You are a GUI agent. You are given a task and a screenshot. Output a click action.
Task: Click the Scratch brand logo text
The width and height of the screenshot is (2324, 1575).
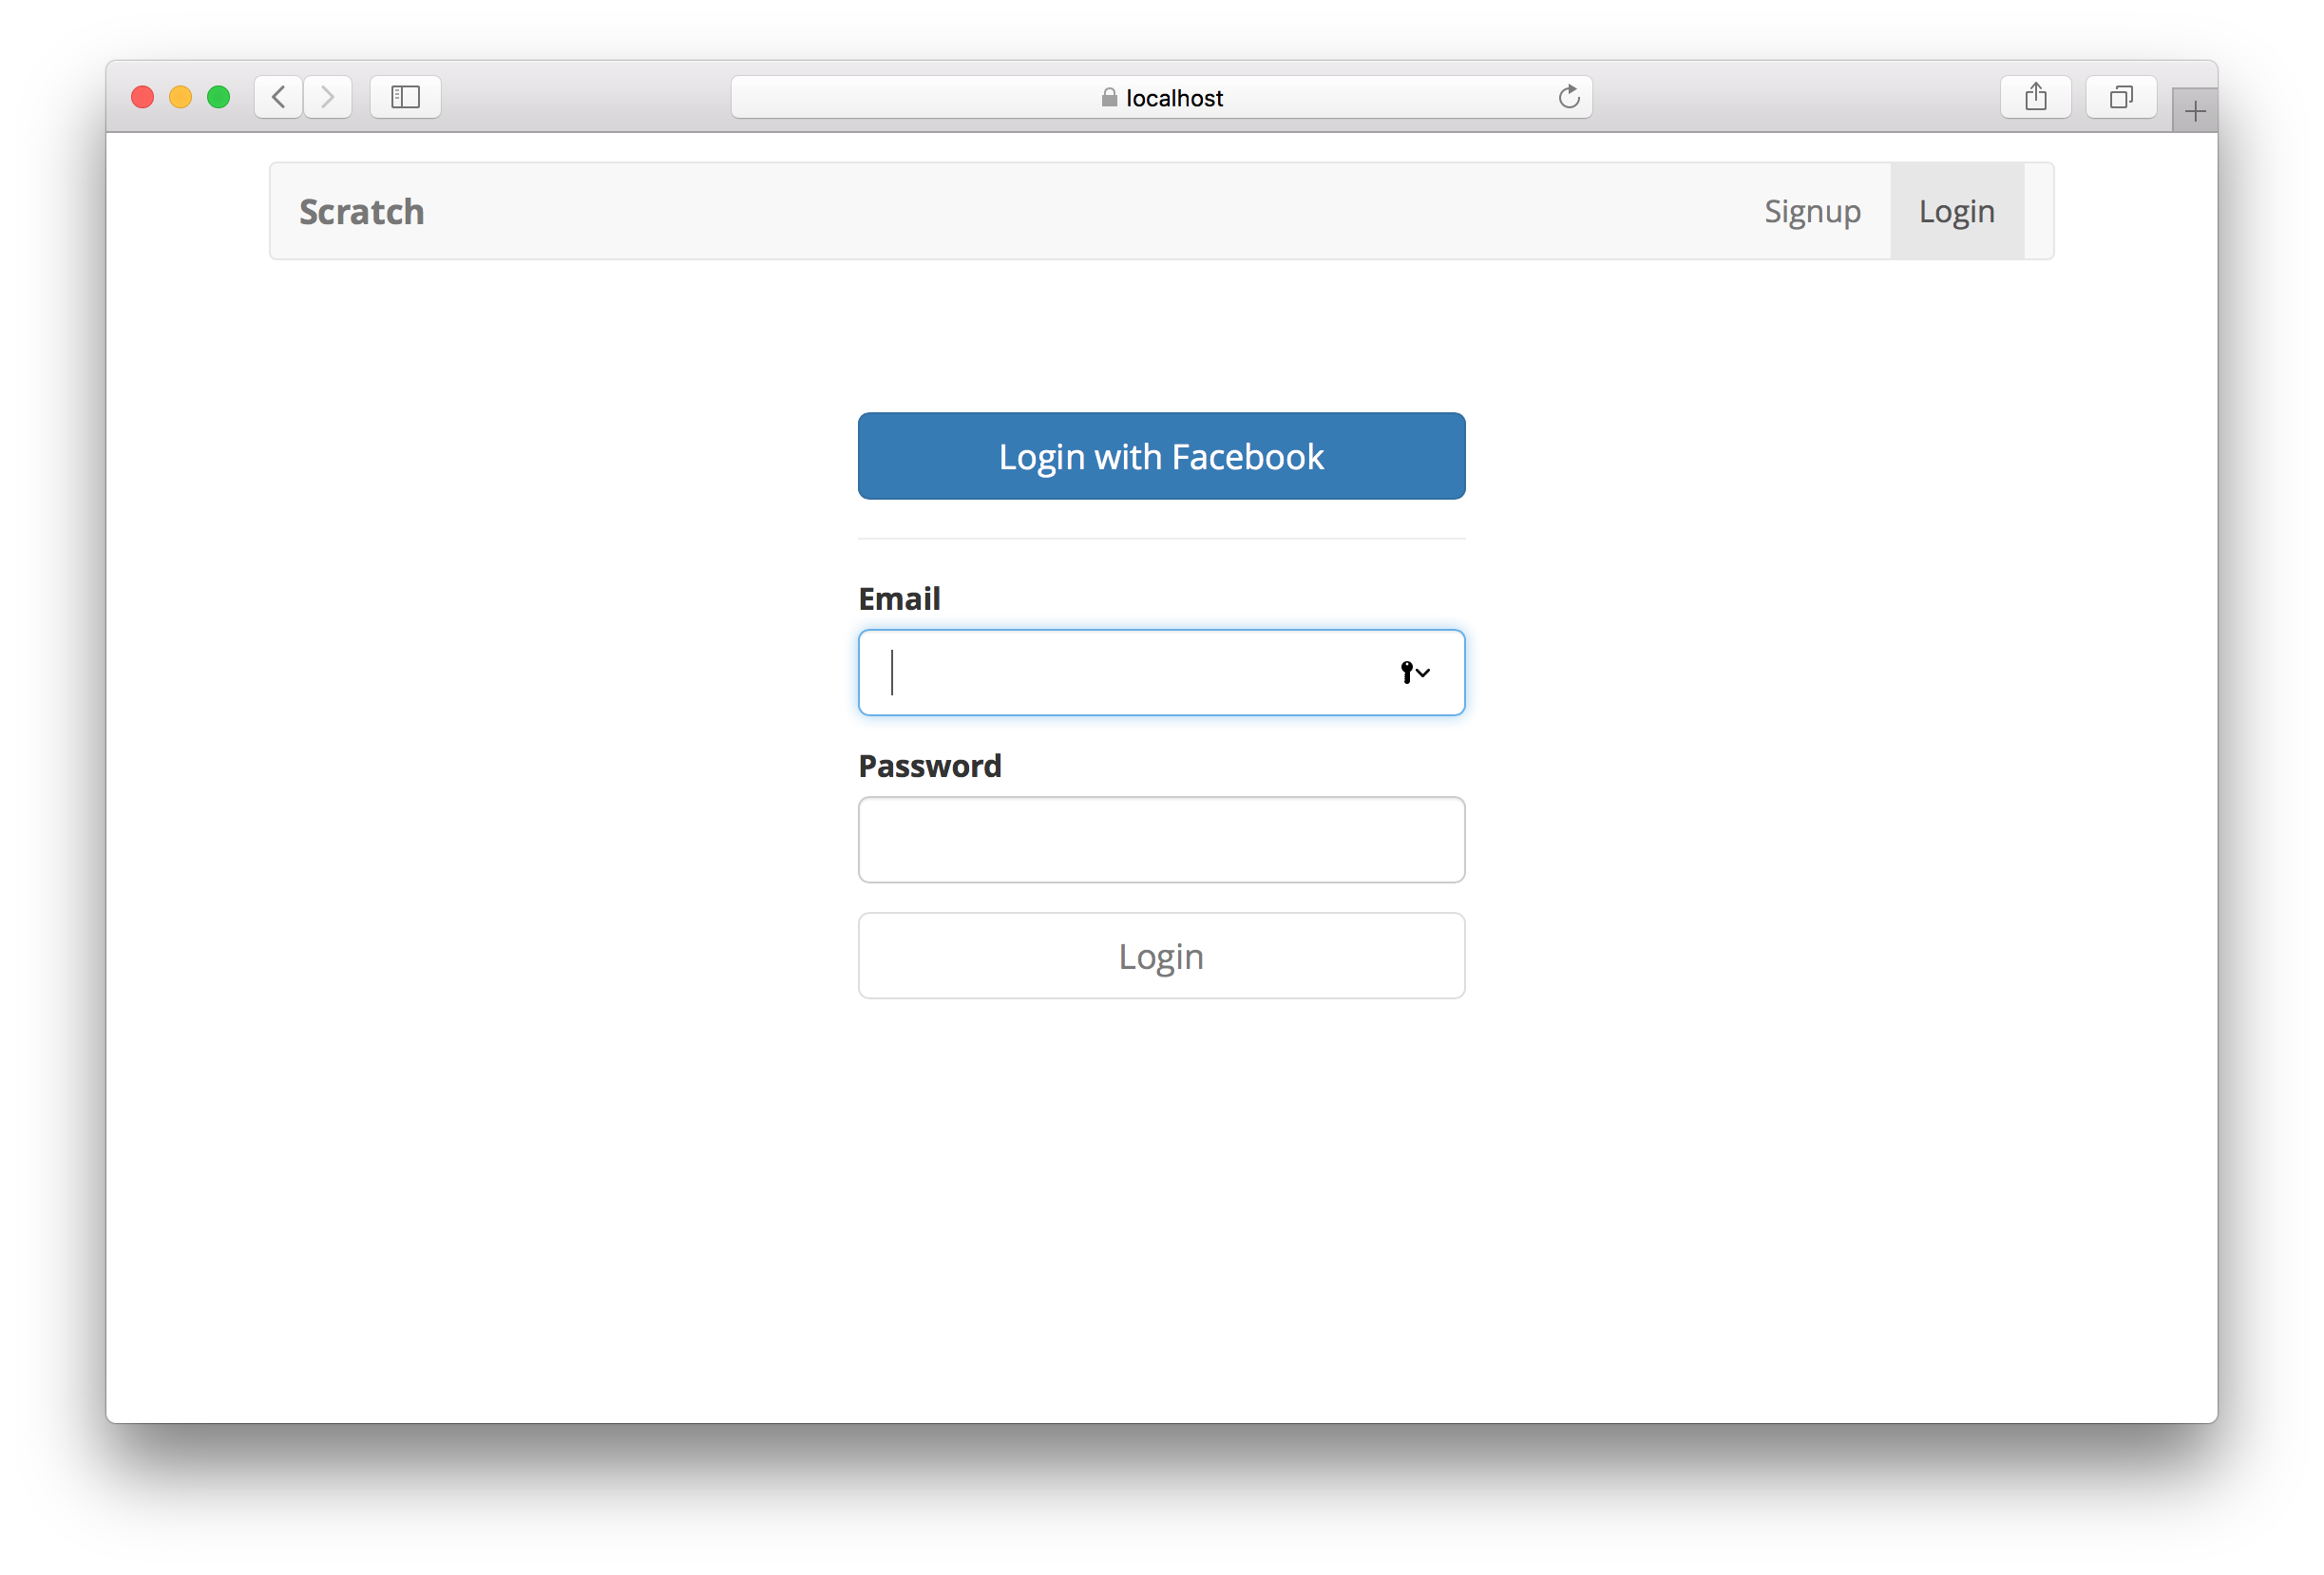(362, 211)
